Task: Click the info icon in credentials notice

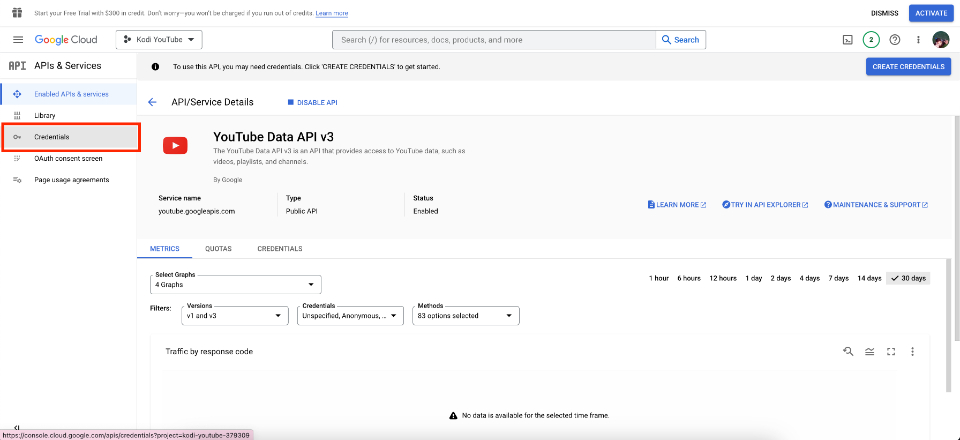Action: point(156,67)
